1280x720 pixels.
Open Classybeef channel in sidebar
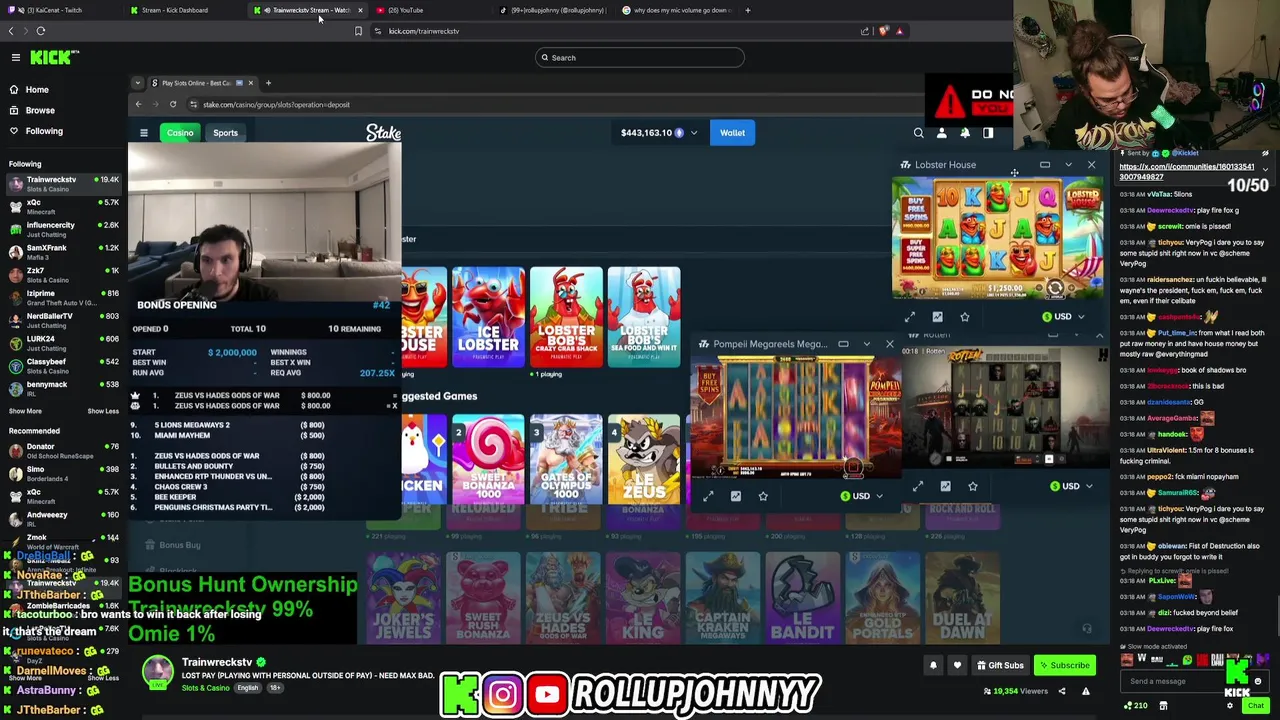coord(62,366)
